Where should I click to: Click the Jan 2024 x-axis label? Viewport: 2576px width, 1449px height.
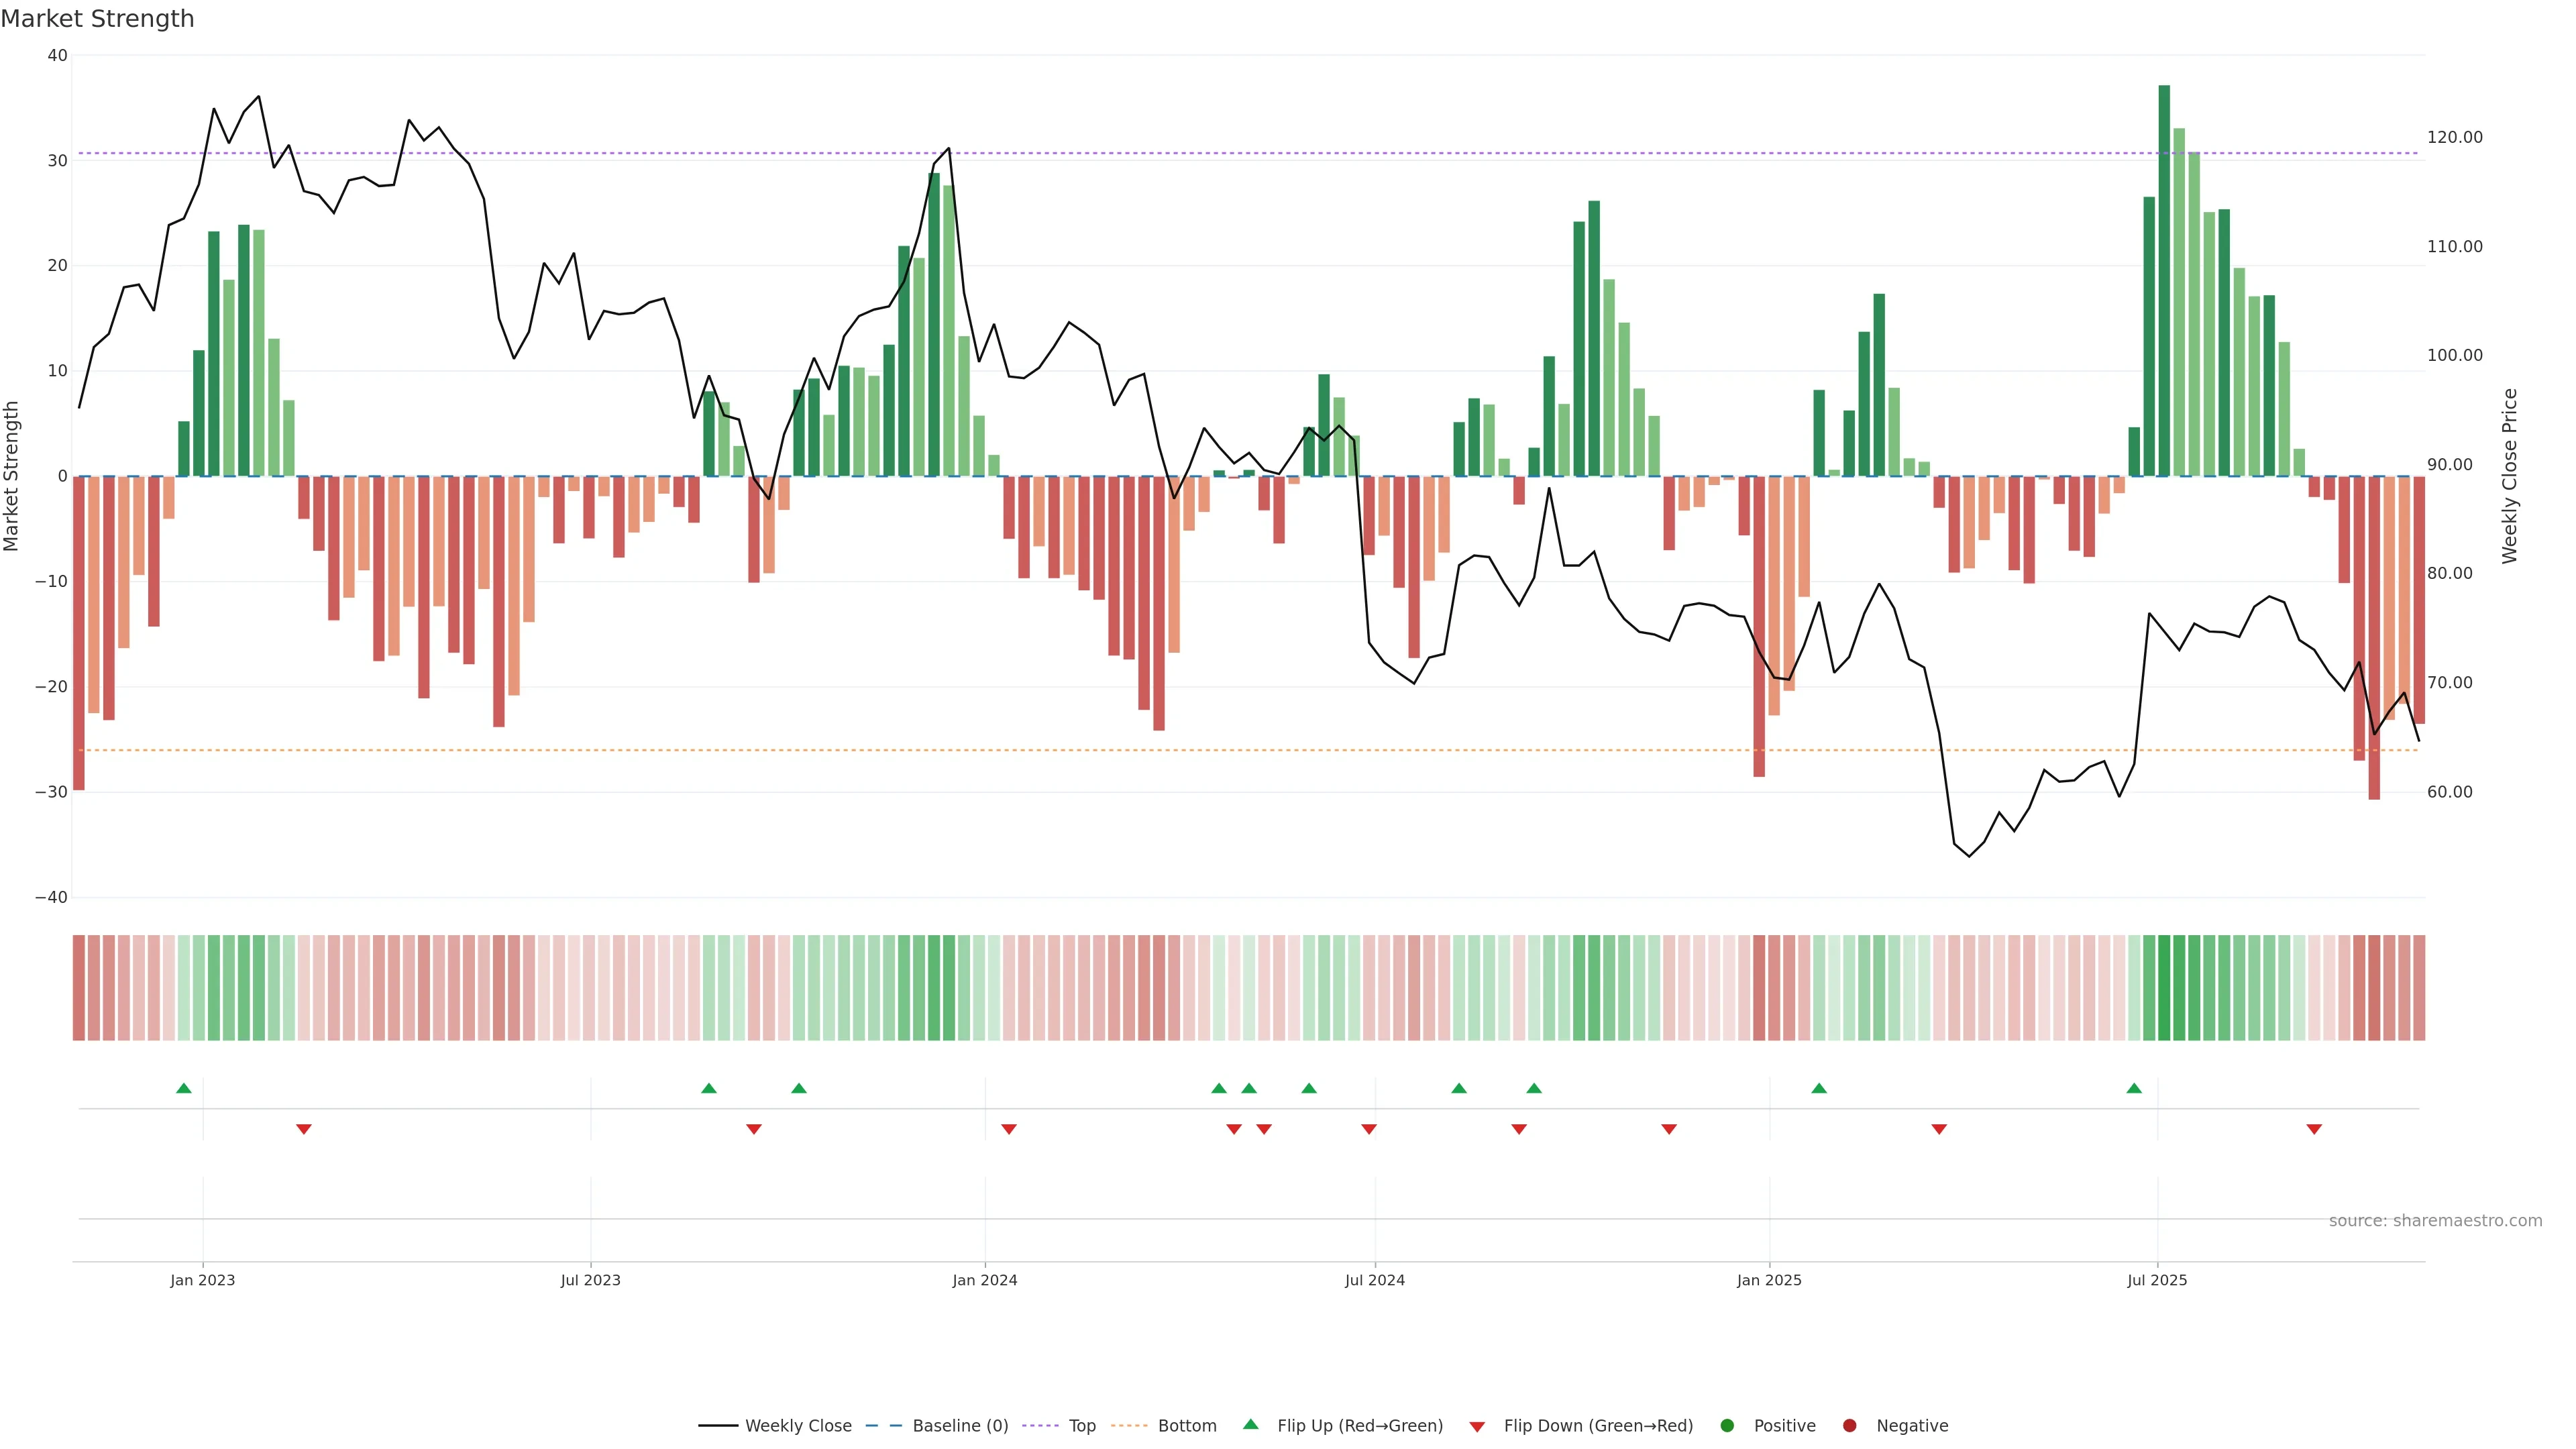coord(984,1280)
